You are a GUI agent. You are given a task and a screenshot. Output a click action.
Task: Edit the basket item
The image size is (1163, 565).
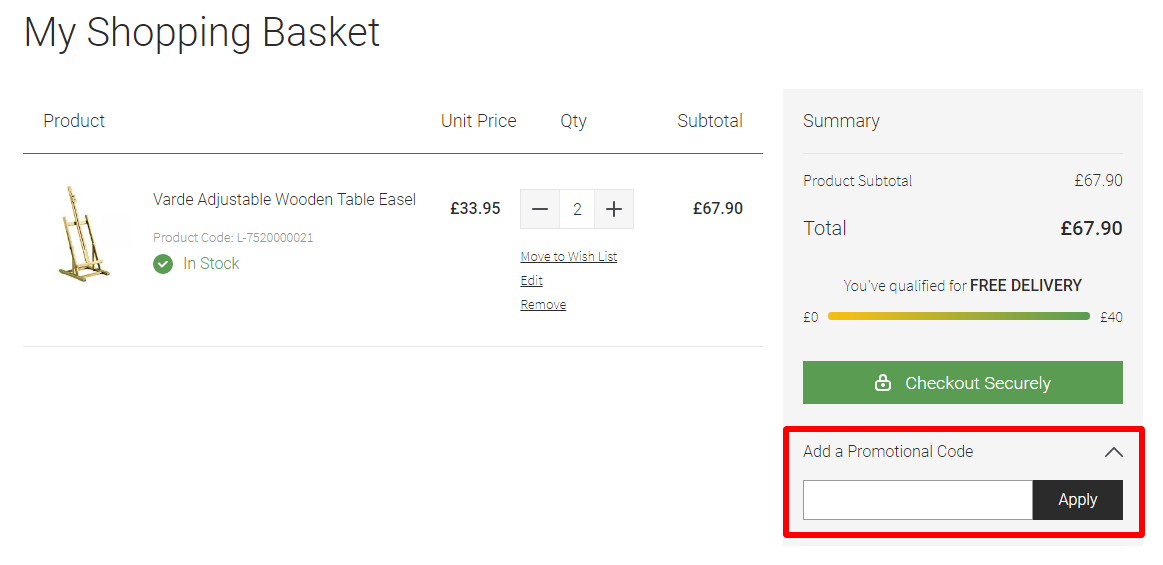tap(531, 280)
